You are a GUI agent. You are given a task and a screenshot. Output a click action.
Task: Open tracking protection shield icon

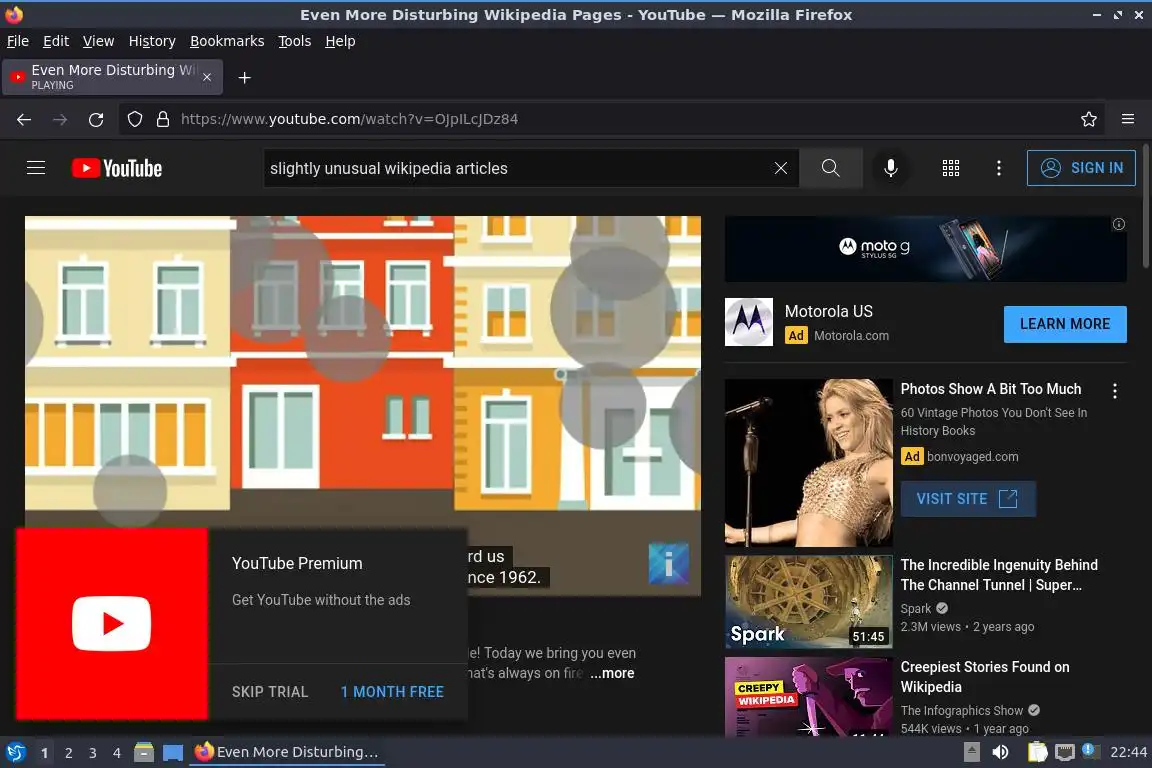pos(134,119)
